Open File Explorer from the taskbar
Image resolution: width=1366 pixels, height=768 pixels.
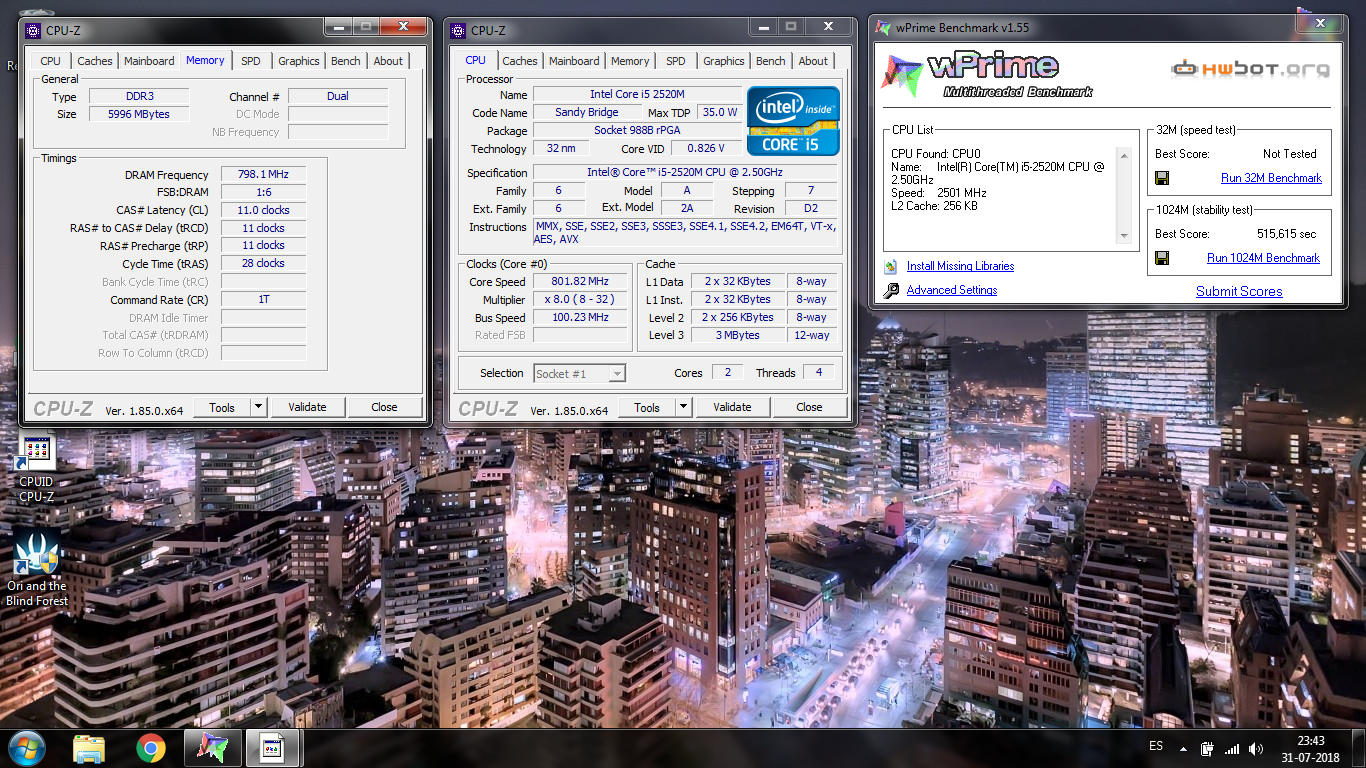click(89, 748)
